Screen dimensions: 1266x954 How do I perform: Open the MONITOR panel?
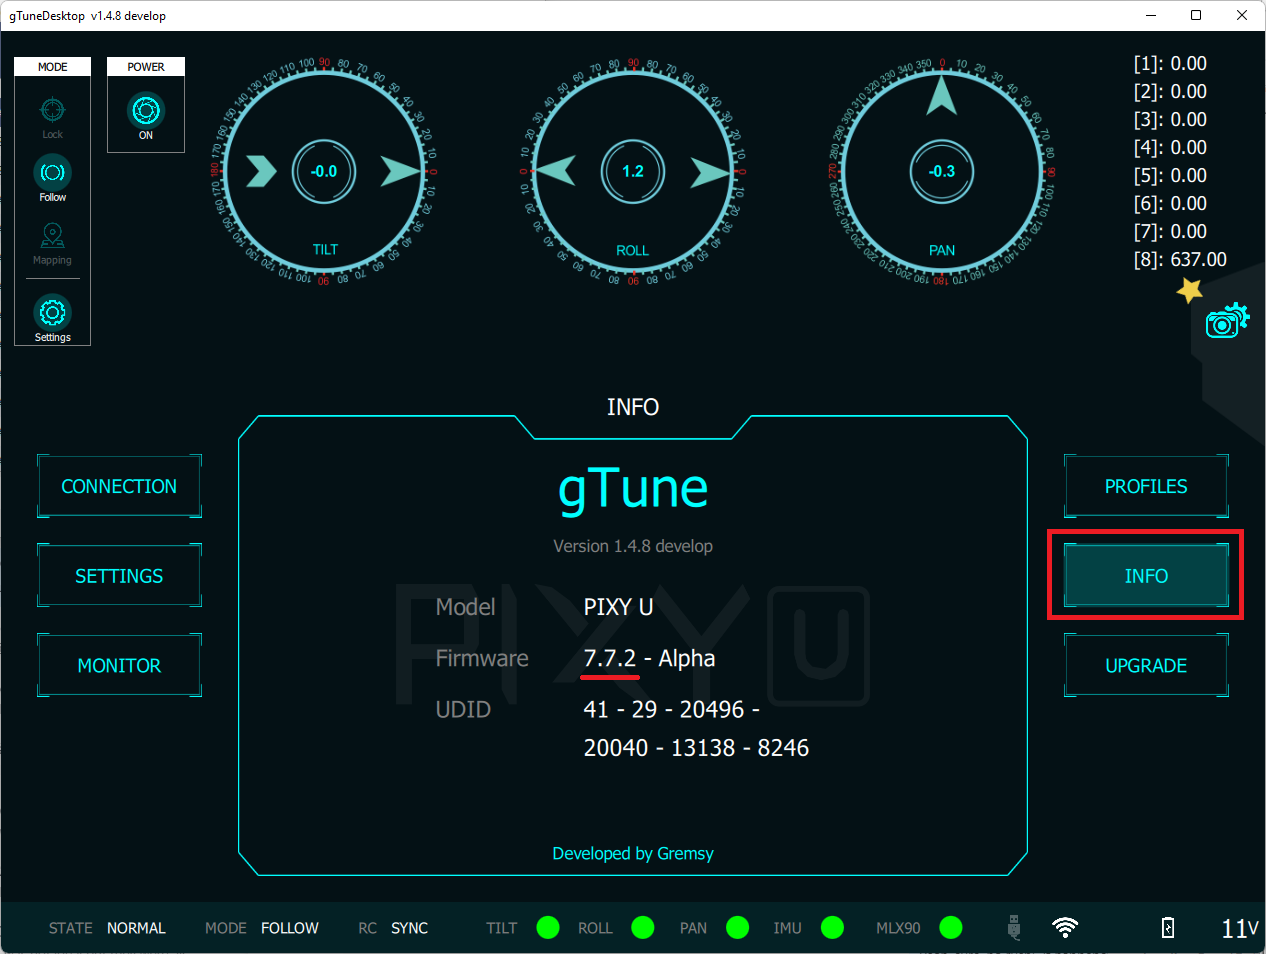[119, 666]
